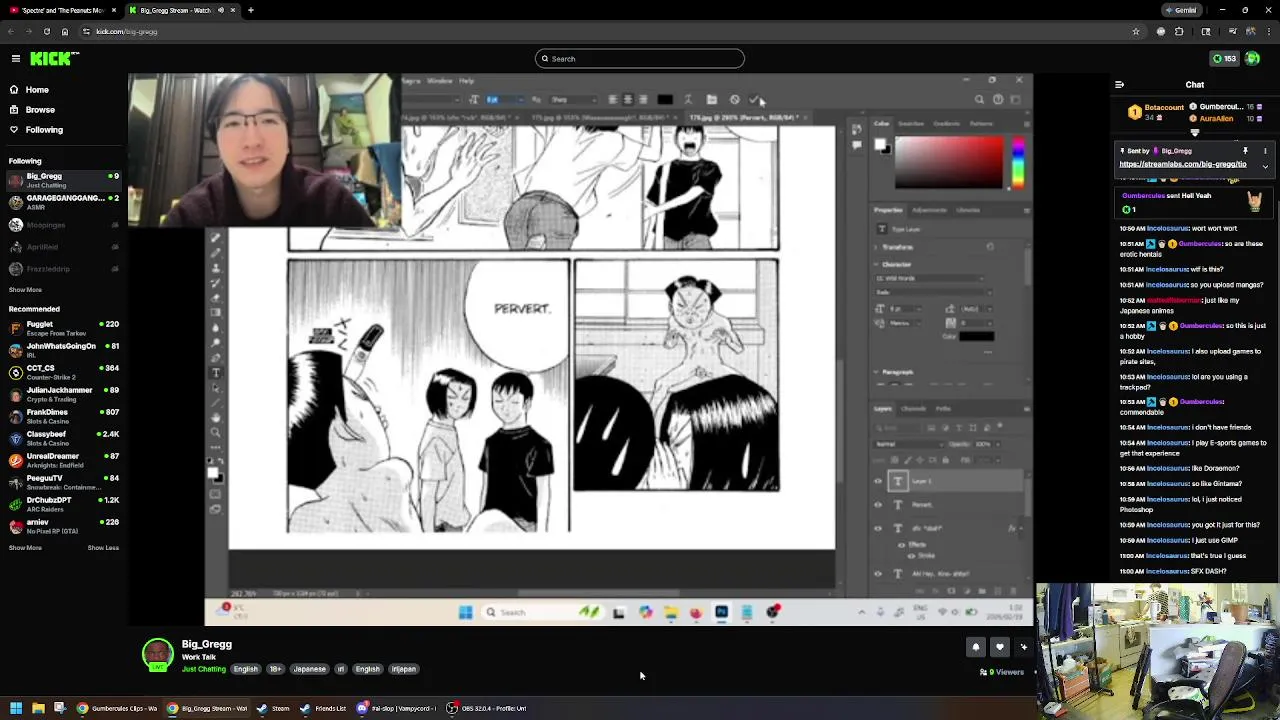Click the 18+ stream tag
Screen dimensions: 1280x720
coord(276,669)
